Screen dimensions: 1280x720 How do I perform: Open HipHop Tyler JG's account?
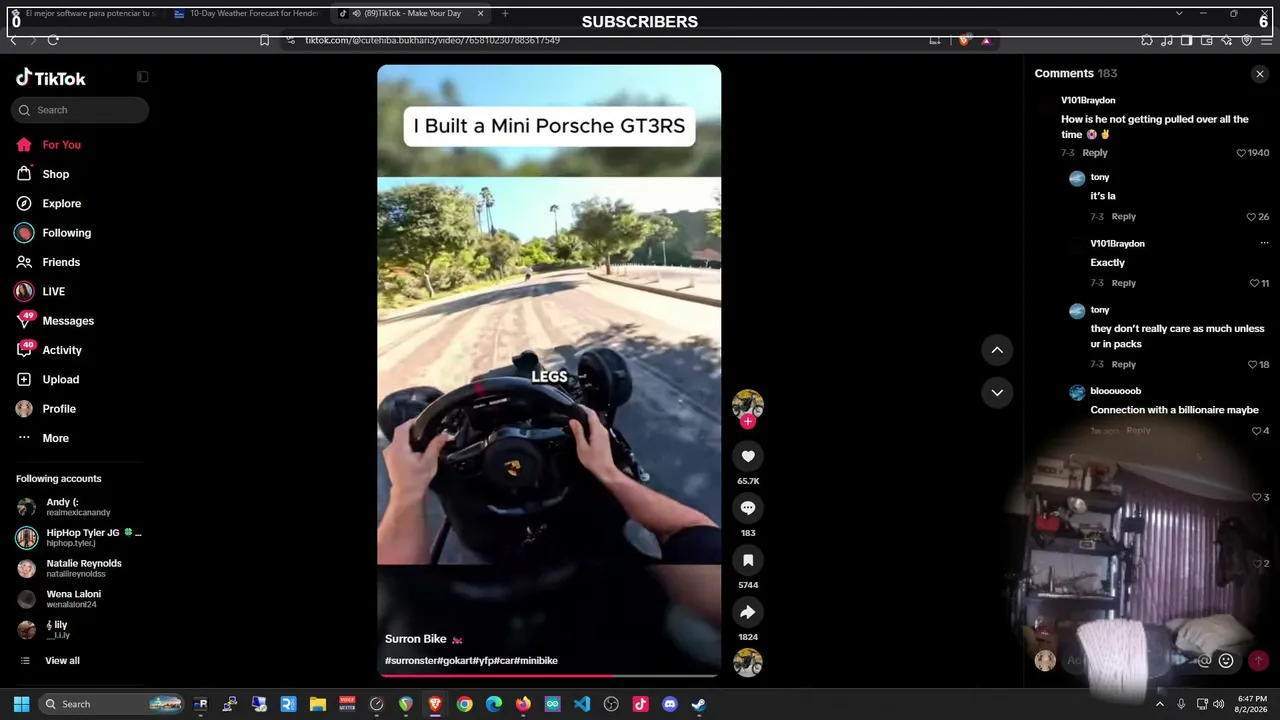(x=79, y=538)
